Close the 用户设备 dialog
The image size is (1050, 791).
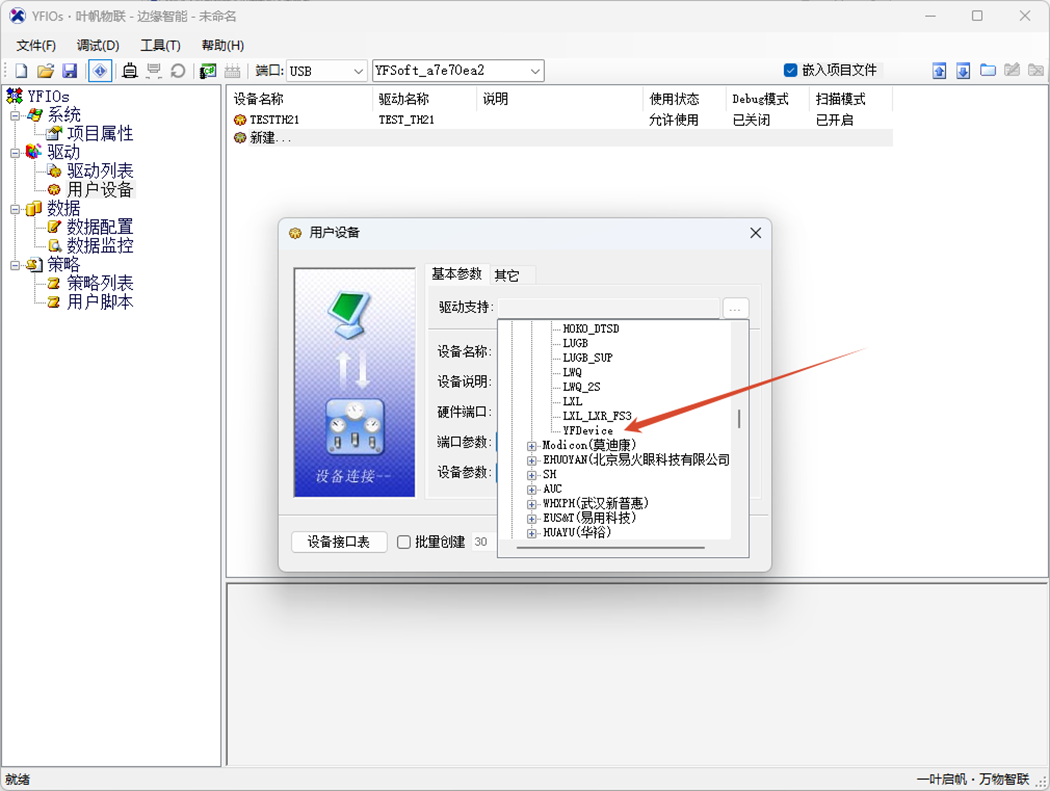click(755, 232)
